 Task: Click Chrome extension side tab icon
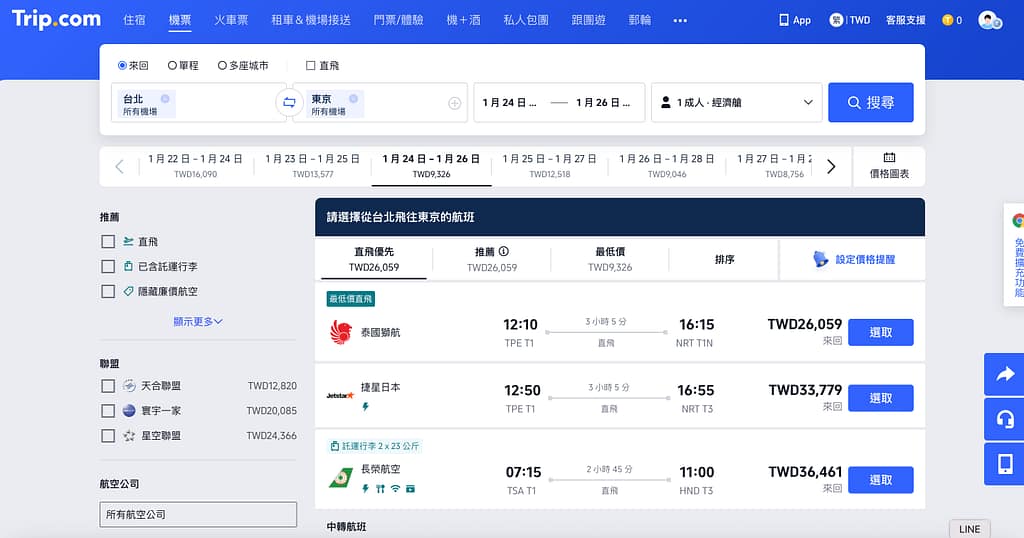tap(1017, 221)
